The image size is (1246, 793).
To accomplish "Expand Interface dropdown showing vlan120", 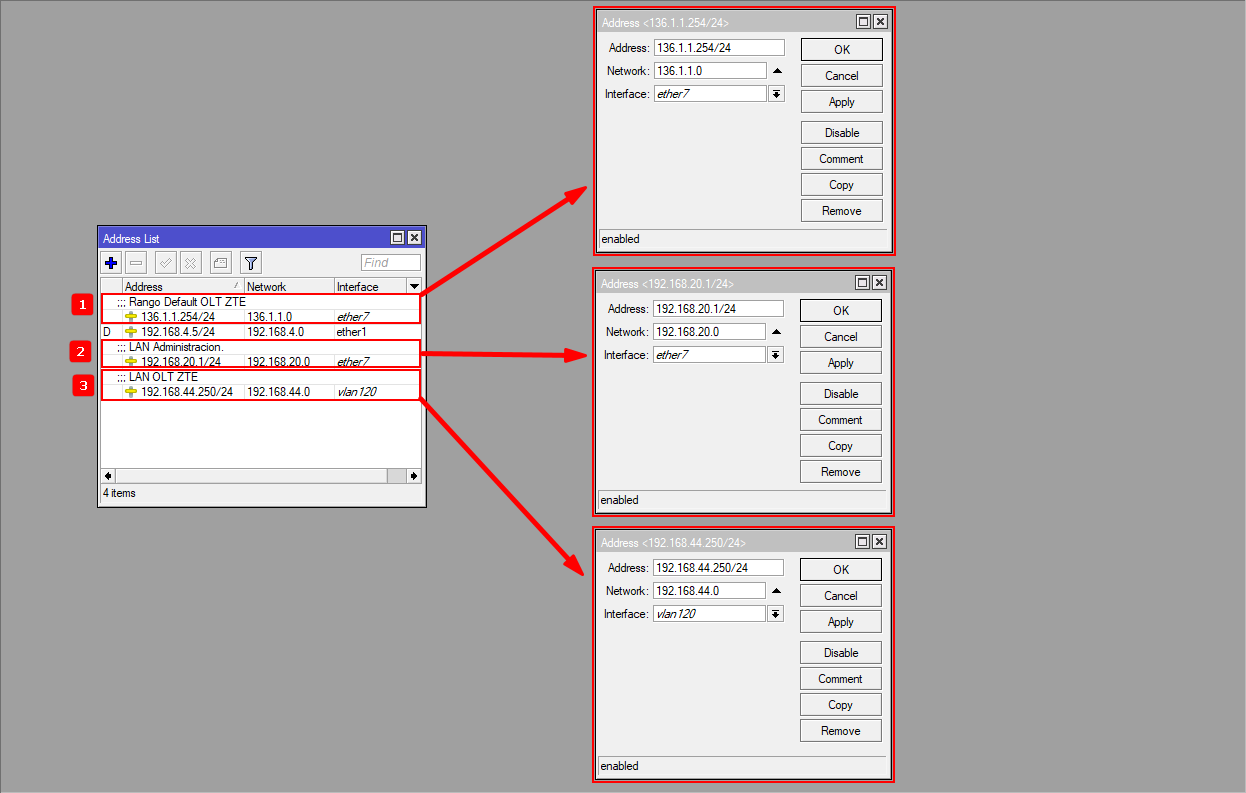I will click(x=775, y=614).
